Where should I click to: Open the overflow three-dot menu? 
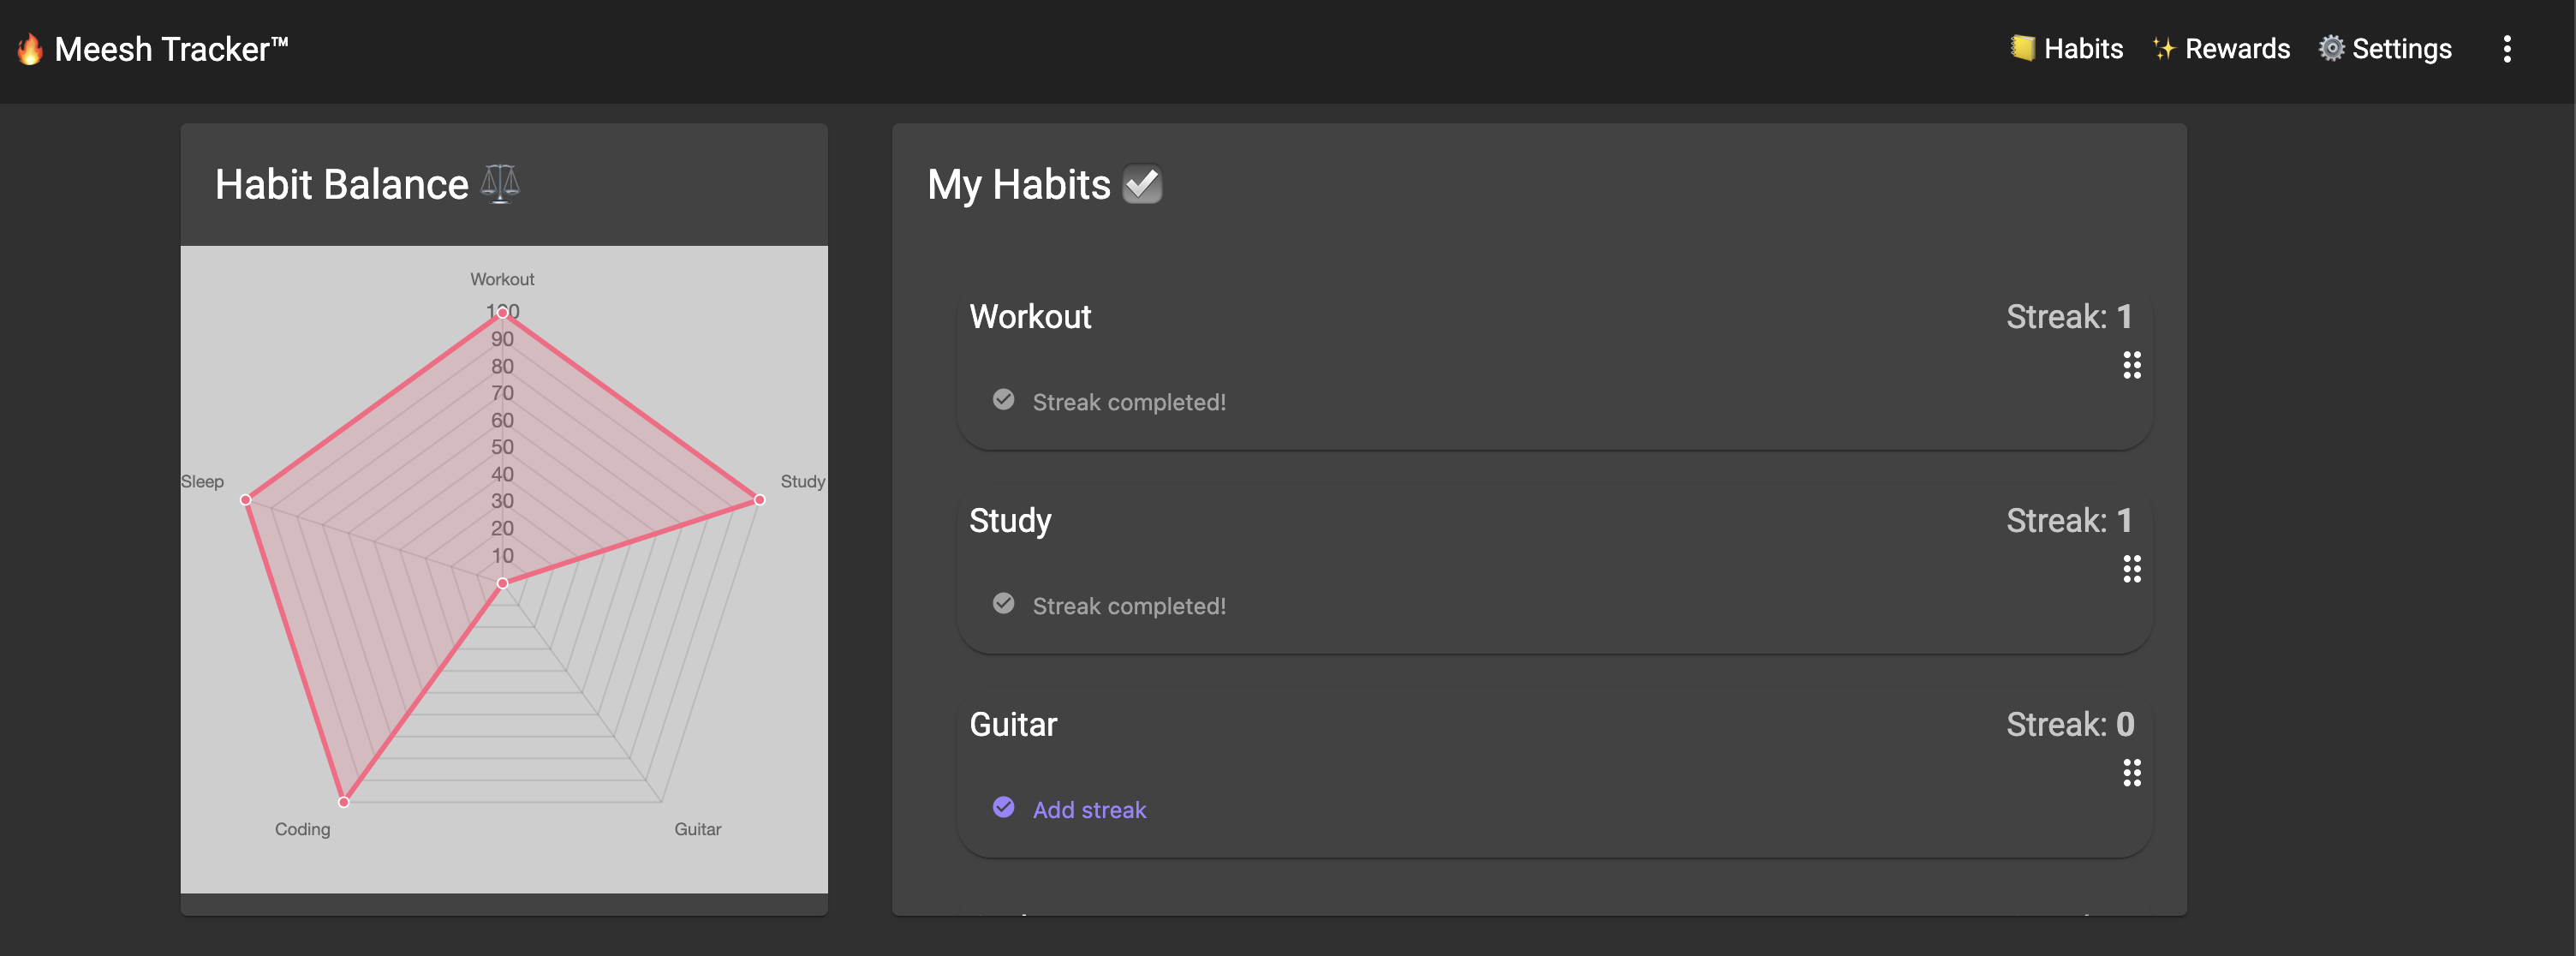(x=2507, y=48)
